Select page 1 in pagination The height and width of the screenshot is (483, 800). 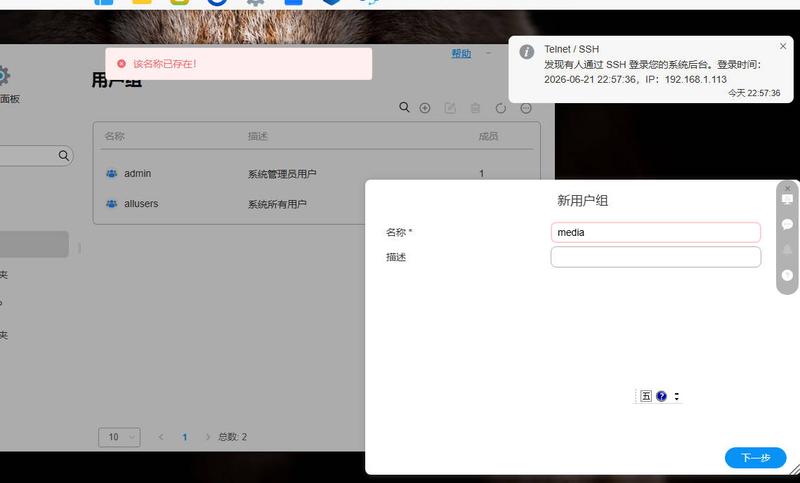[x=185, y=437]
